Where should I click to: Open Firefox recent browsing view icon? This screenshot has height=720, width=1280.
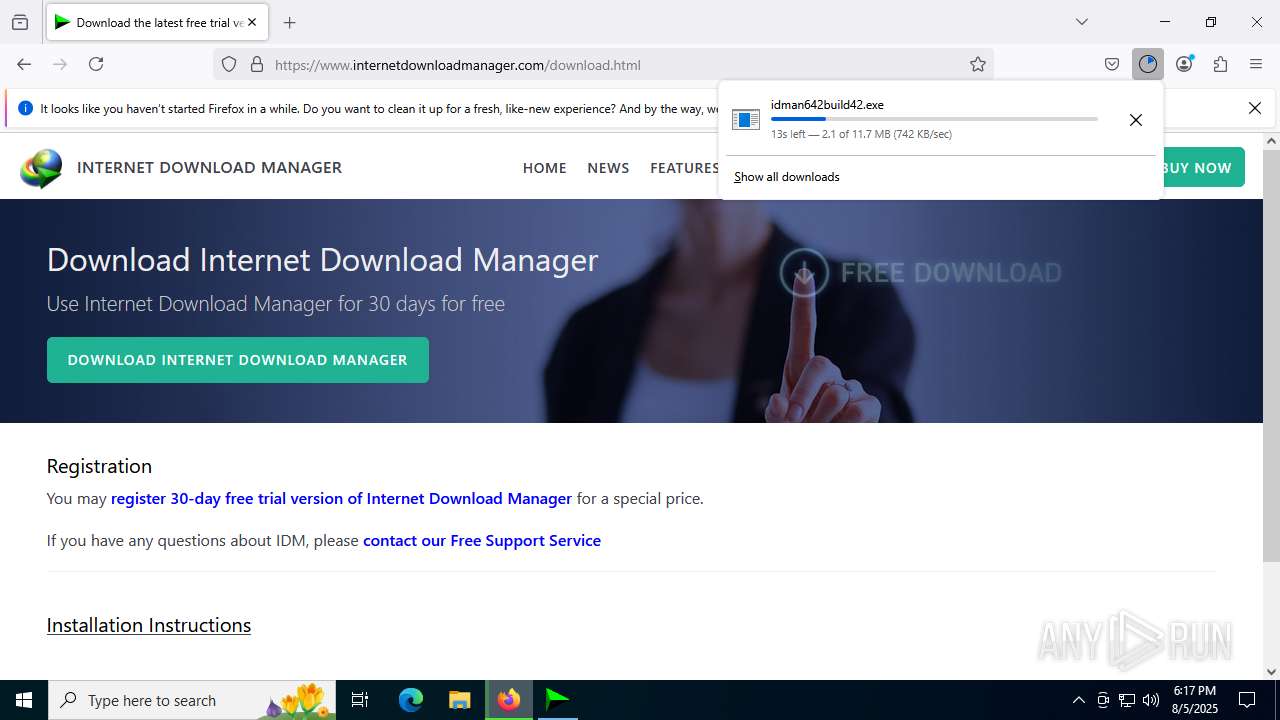pos(20,22)
